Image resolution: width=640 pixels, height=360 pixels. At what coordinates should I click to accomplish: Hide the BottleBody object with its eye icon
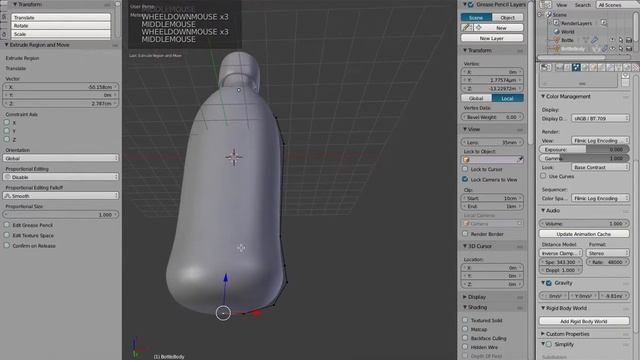click(612, 49)
